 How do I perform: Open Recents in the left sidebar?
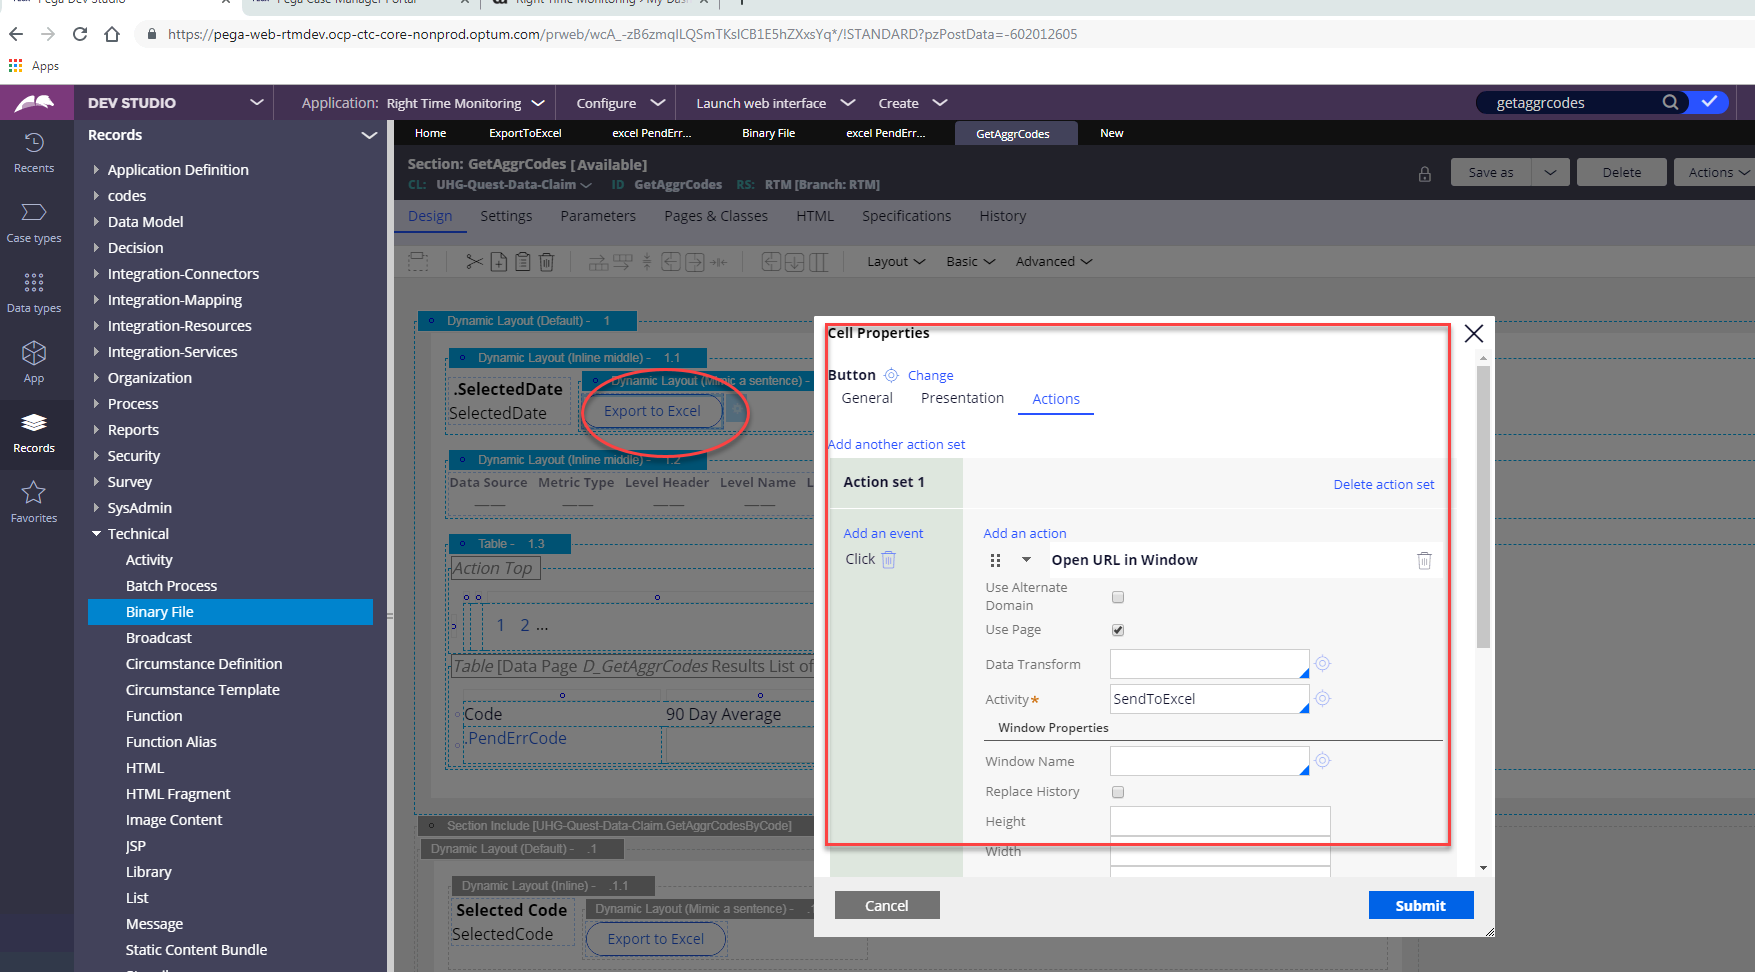[x=34, y=152]
